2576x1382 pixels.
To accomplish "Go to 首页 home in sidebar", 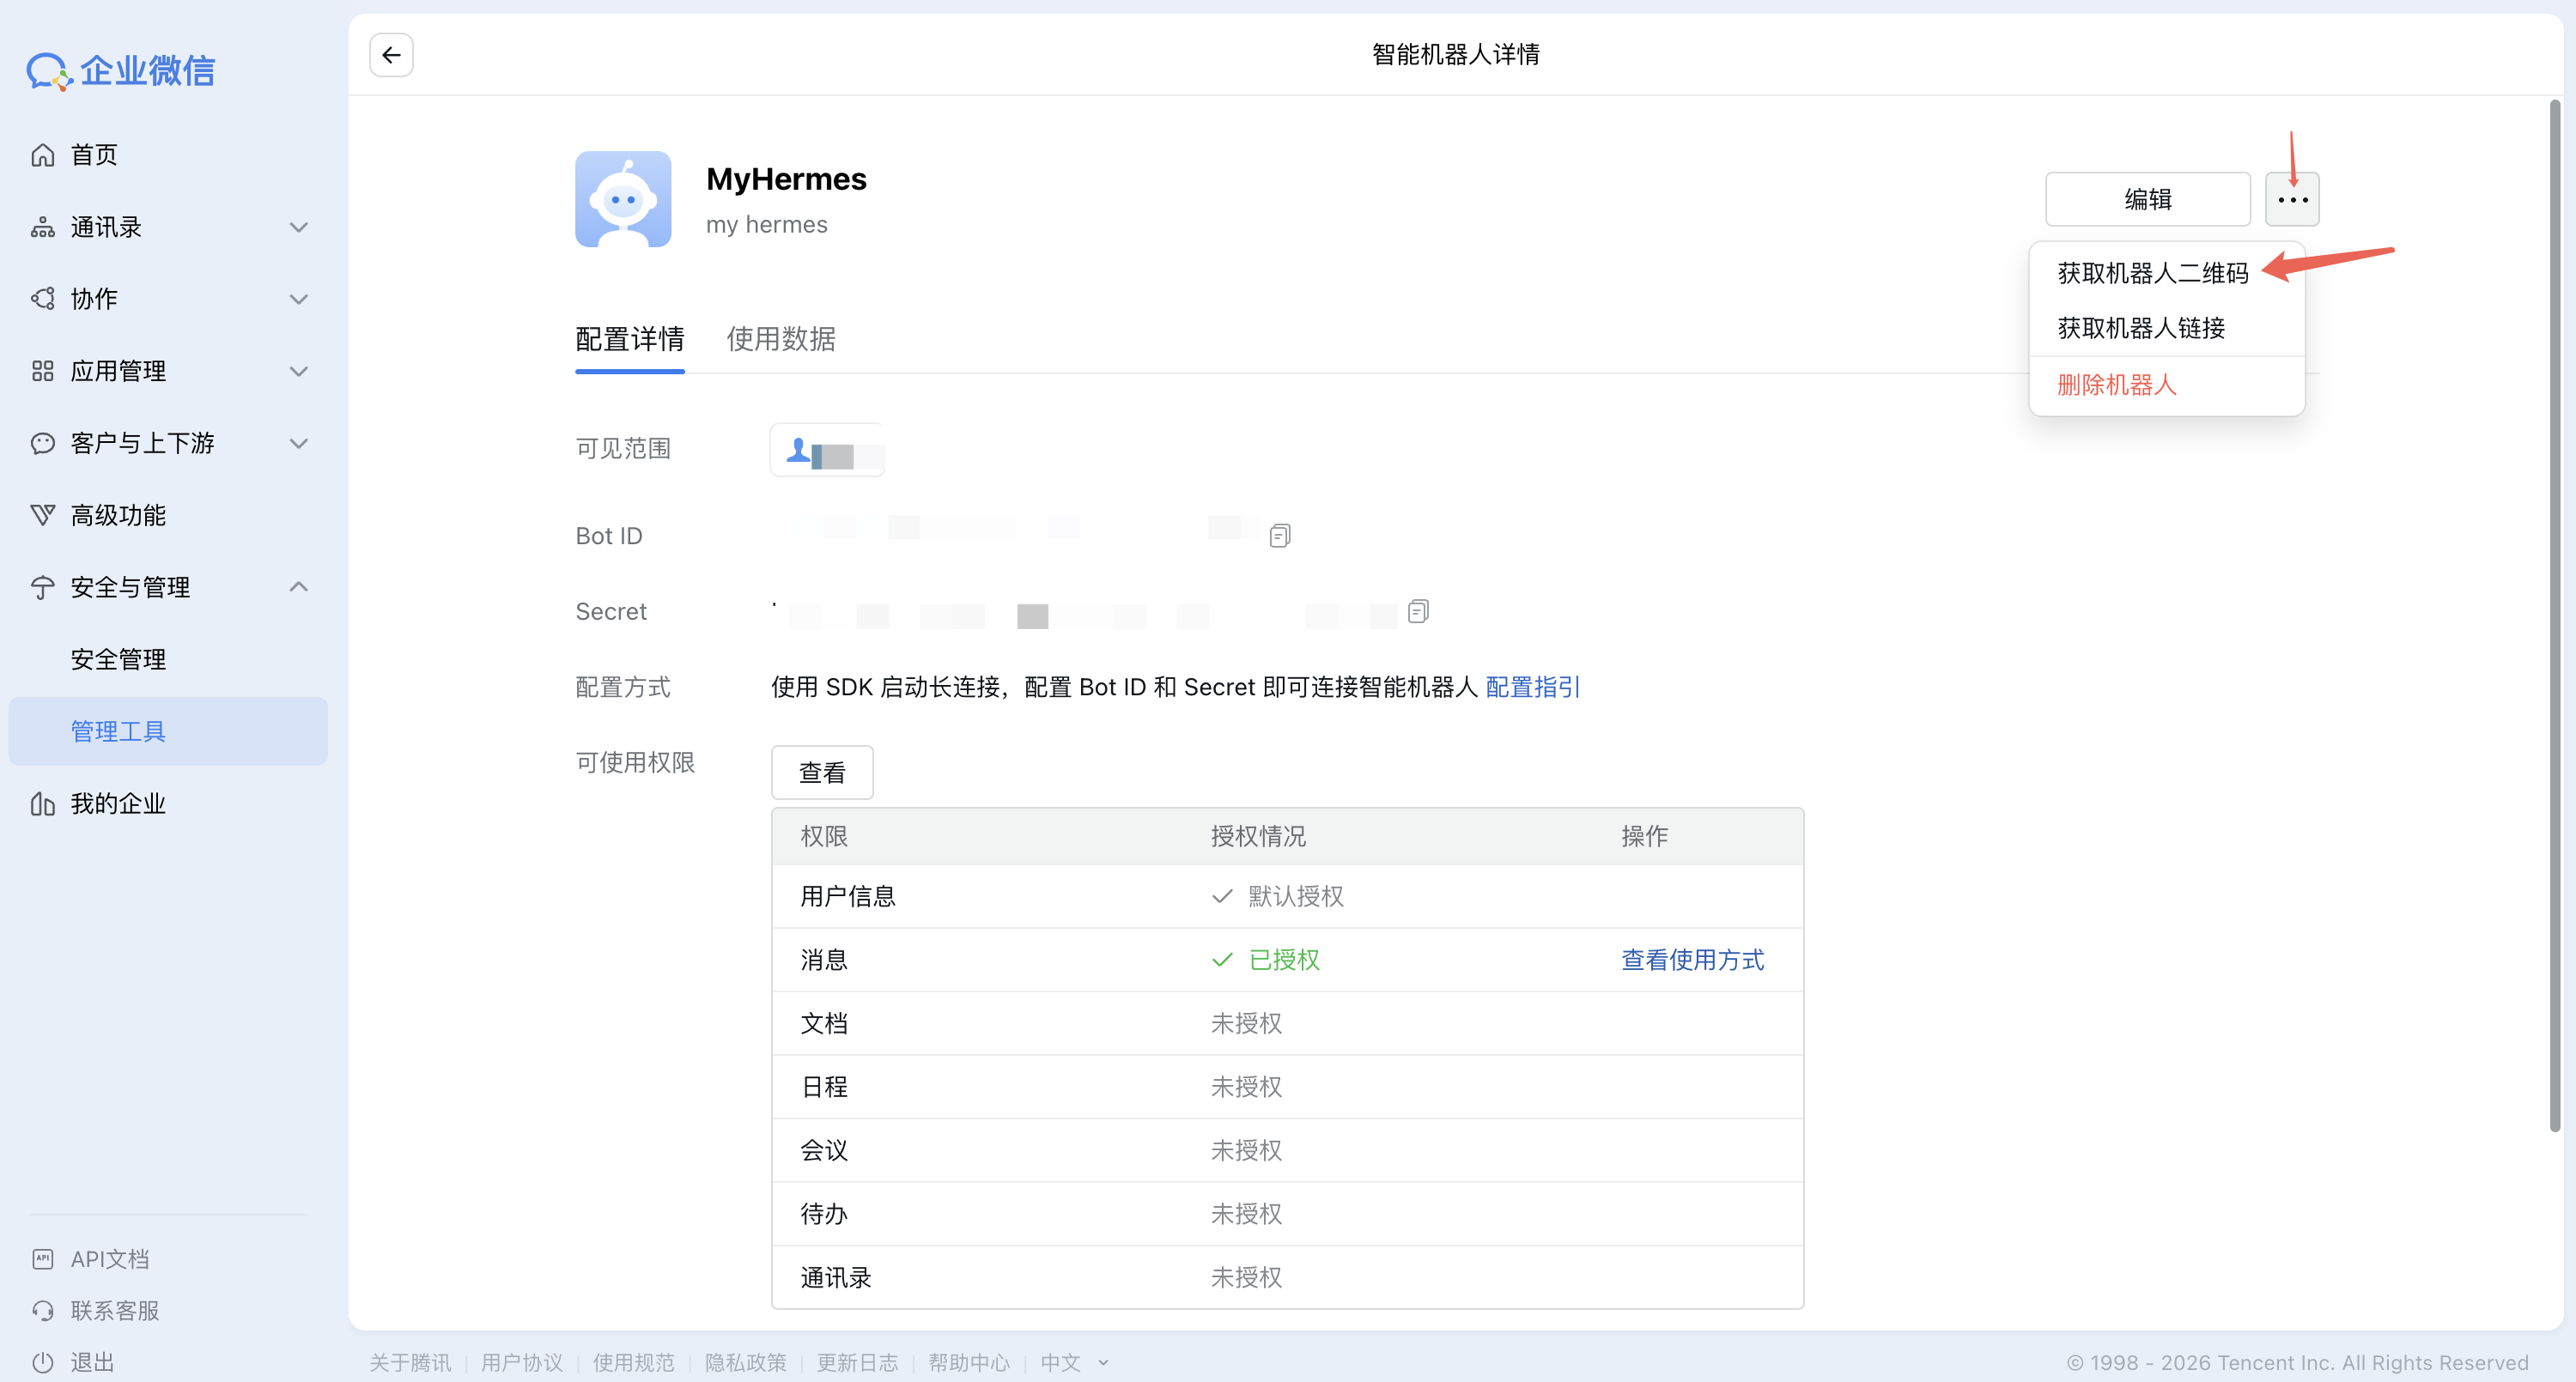I will point(94,155).
